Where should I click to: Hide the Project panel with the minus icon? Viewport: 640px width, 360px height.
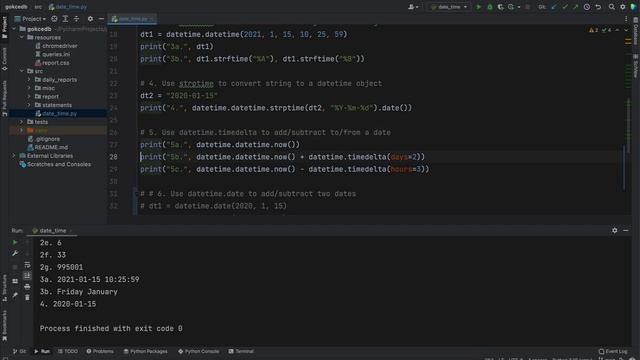[x=101, y=19]
